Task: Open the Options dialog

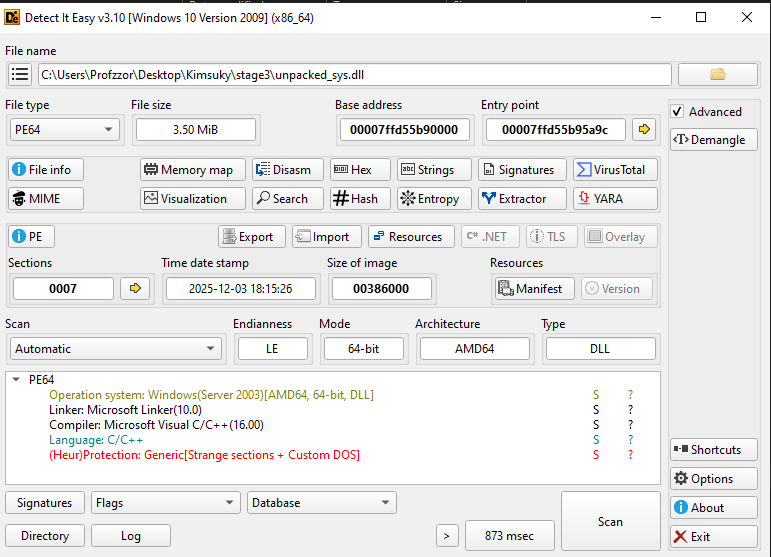Action: point(713,479)
